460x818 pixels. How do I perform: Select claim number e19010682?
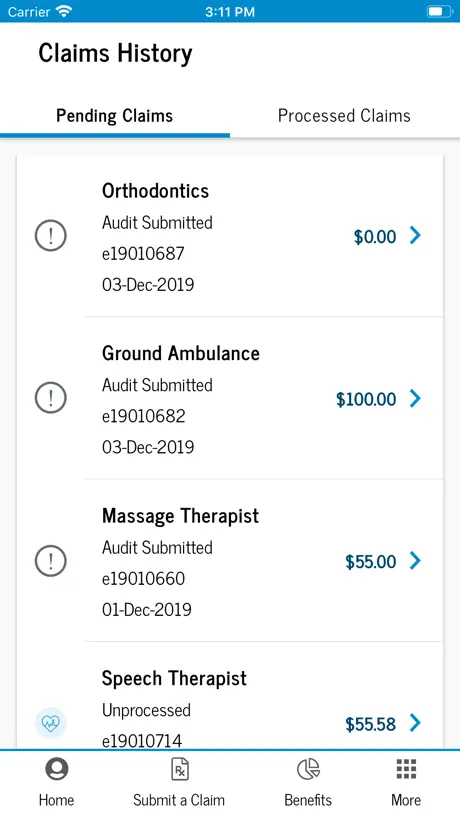point(143,416)
